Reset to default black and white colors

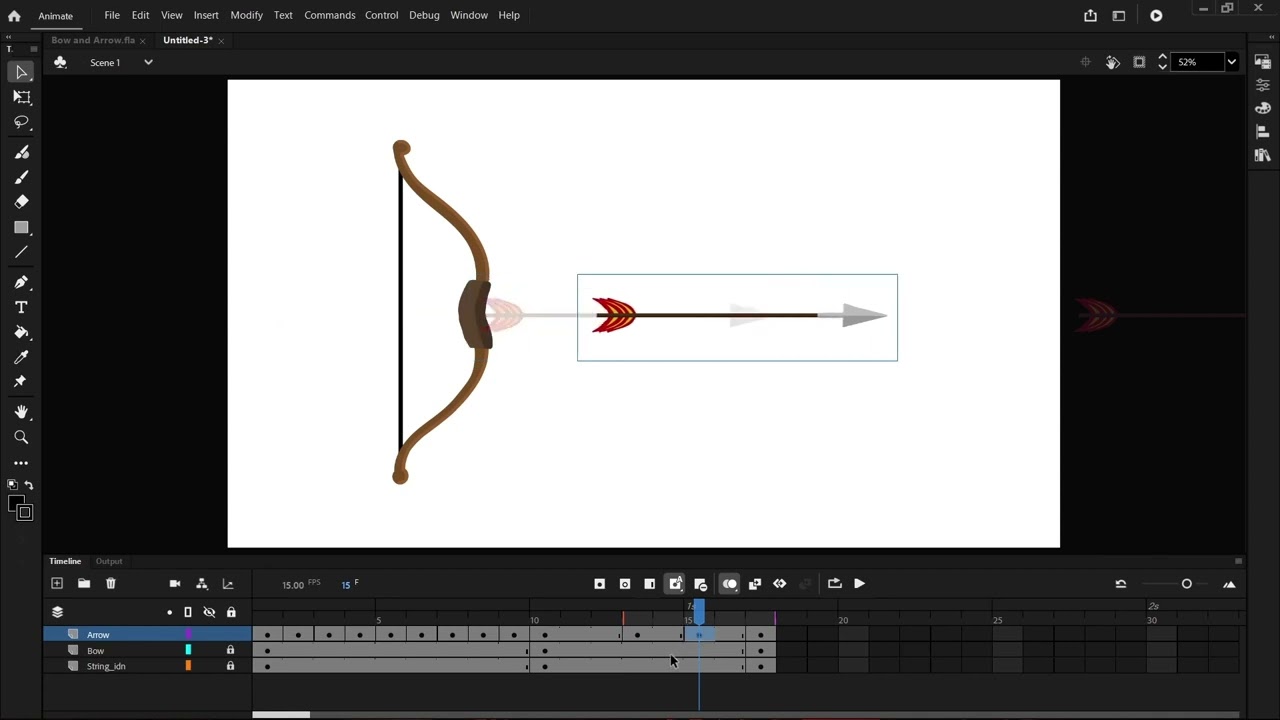[13, 485]
